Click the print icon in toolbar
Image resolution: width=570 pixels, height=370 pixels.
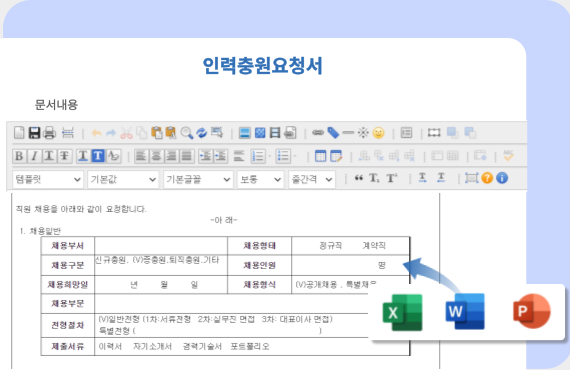point(49,133)
